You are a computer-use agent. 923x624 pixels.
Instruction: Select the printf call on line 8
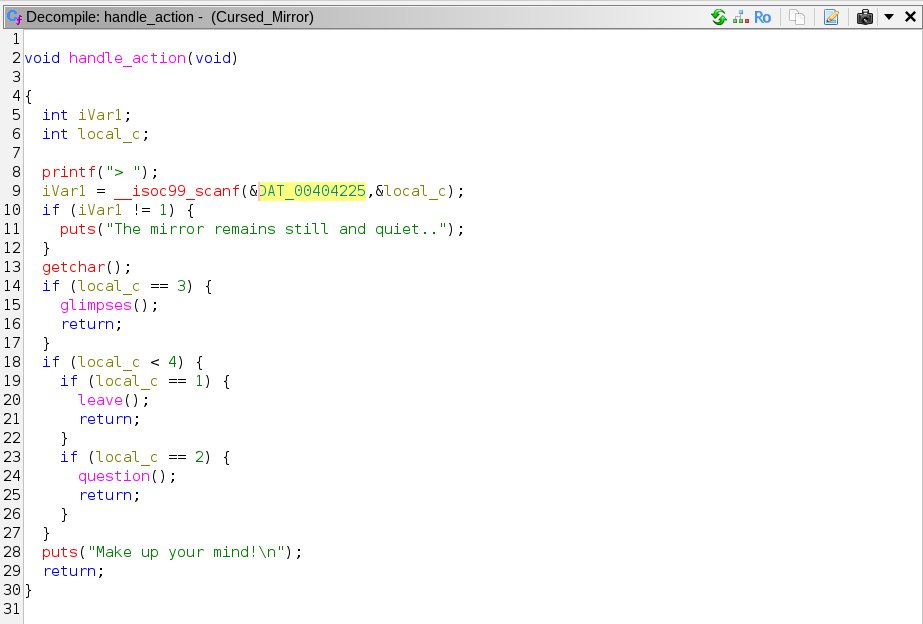[x=69, y=172]
